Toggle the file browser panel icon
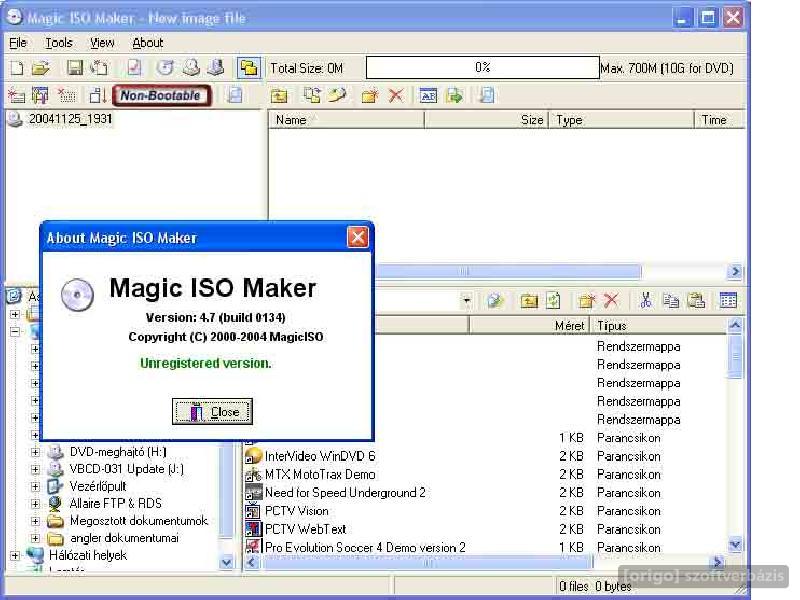800x600 pixels. tap(249, 68)
